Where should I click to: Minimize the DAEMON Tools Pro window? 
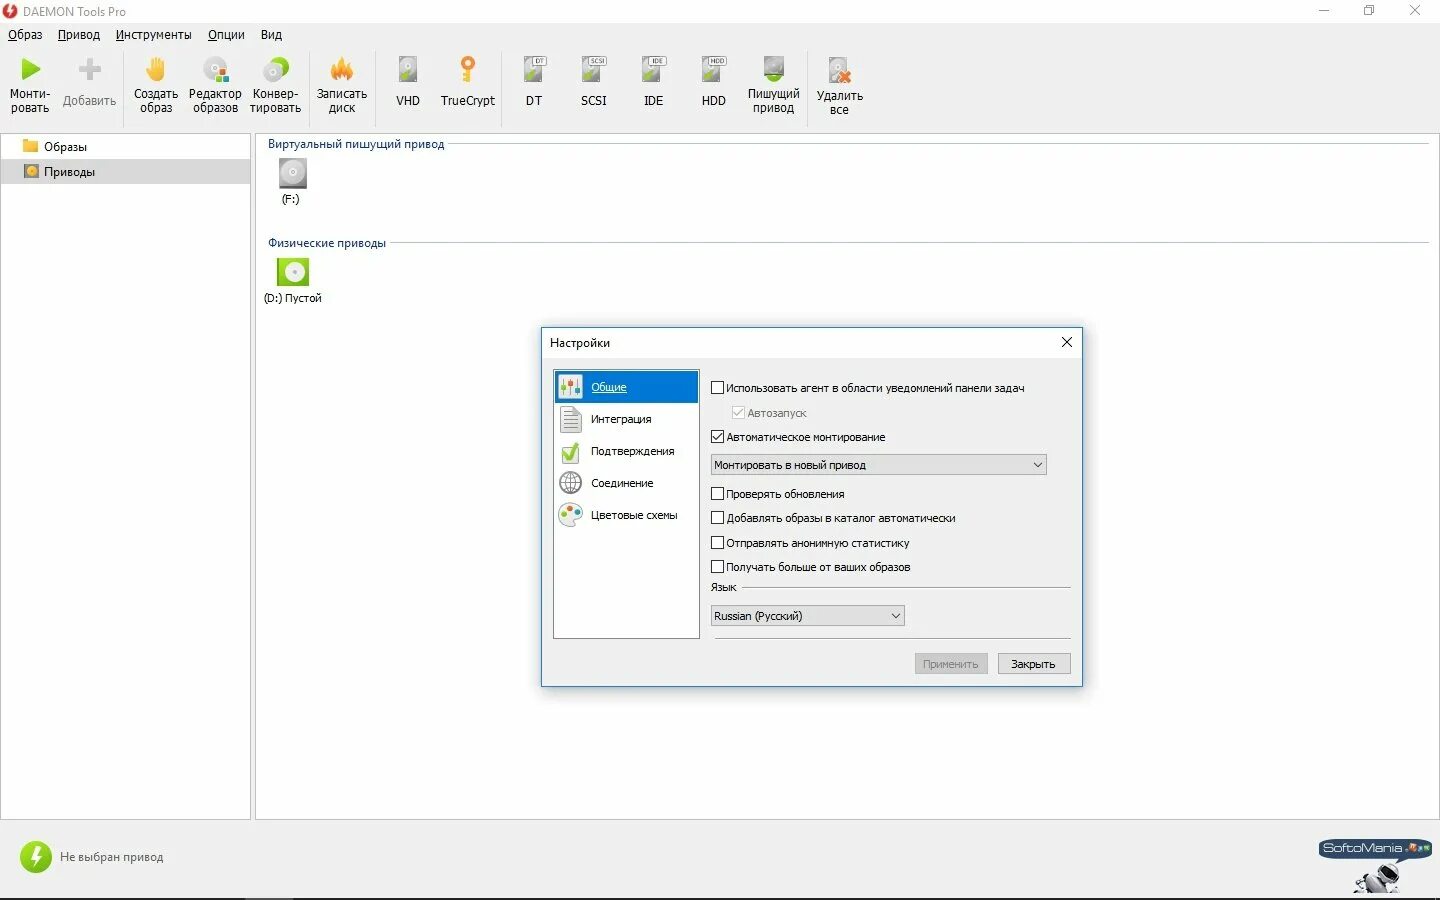point(1324,11)
